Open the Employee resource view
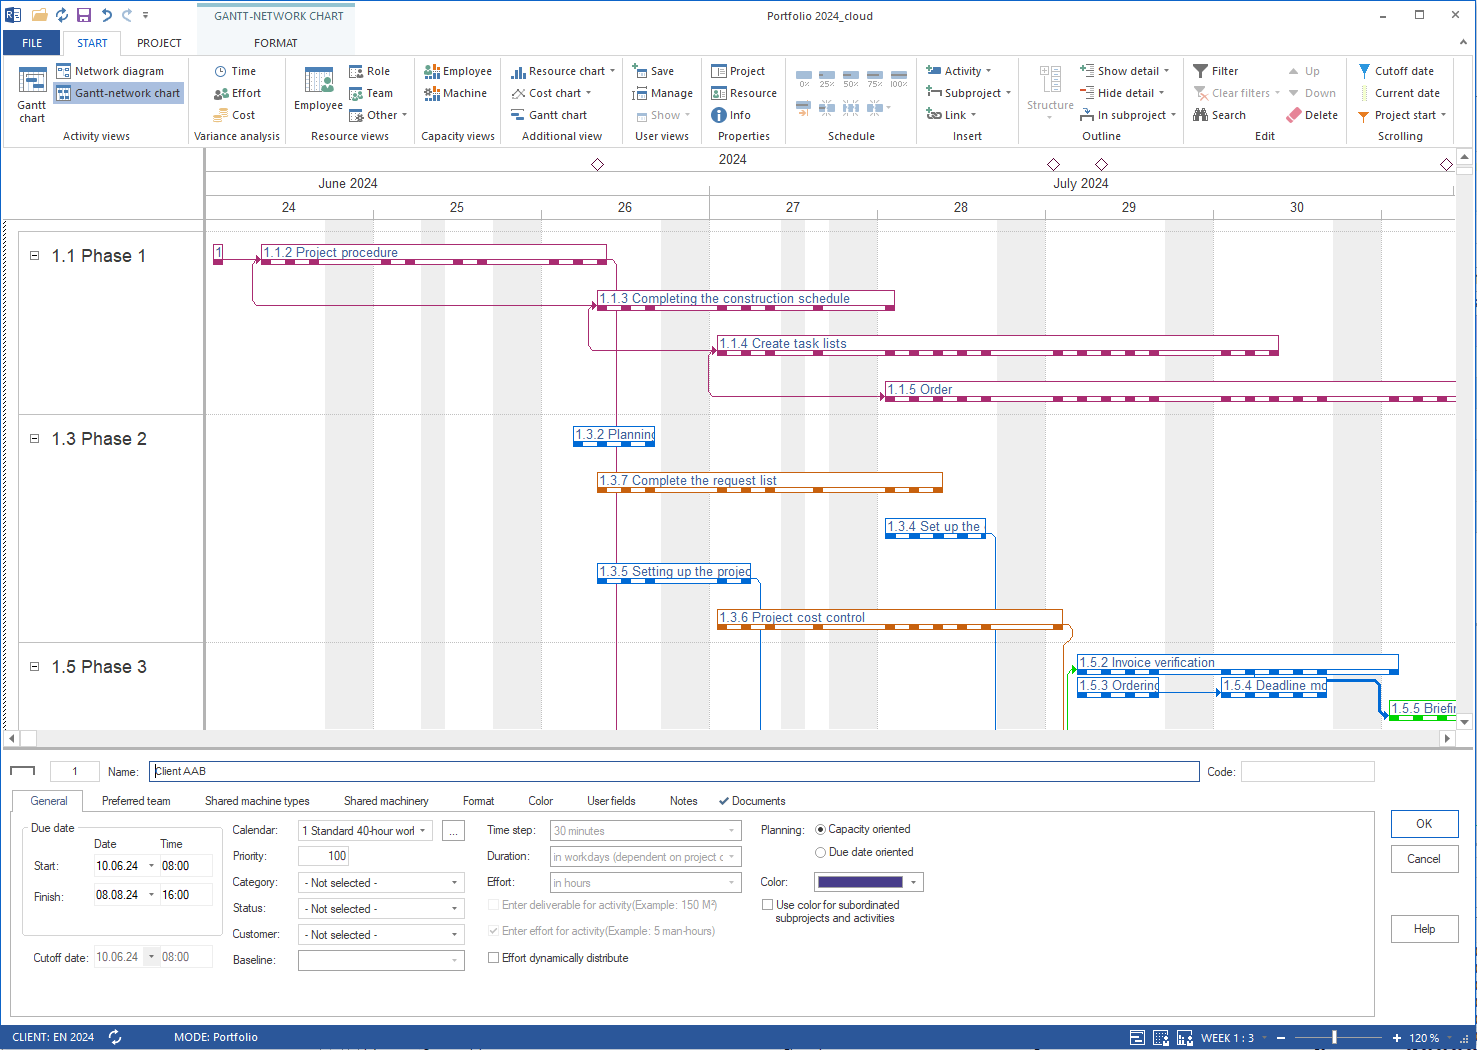Image resolution: width=1477 pixels, height=1050 pixels. (318, 89)
